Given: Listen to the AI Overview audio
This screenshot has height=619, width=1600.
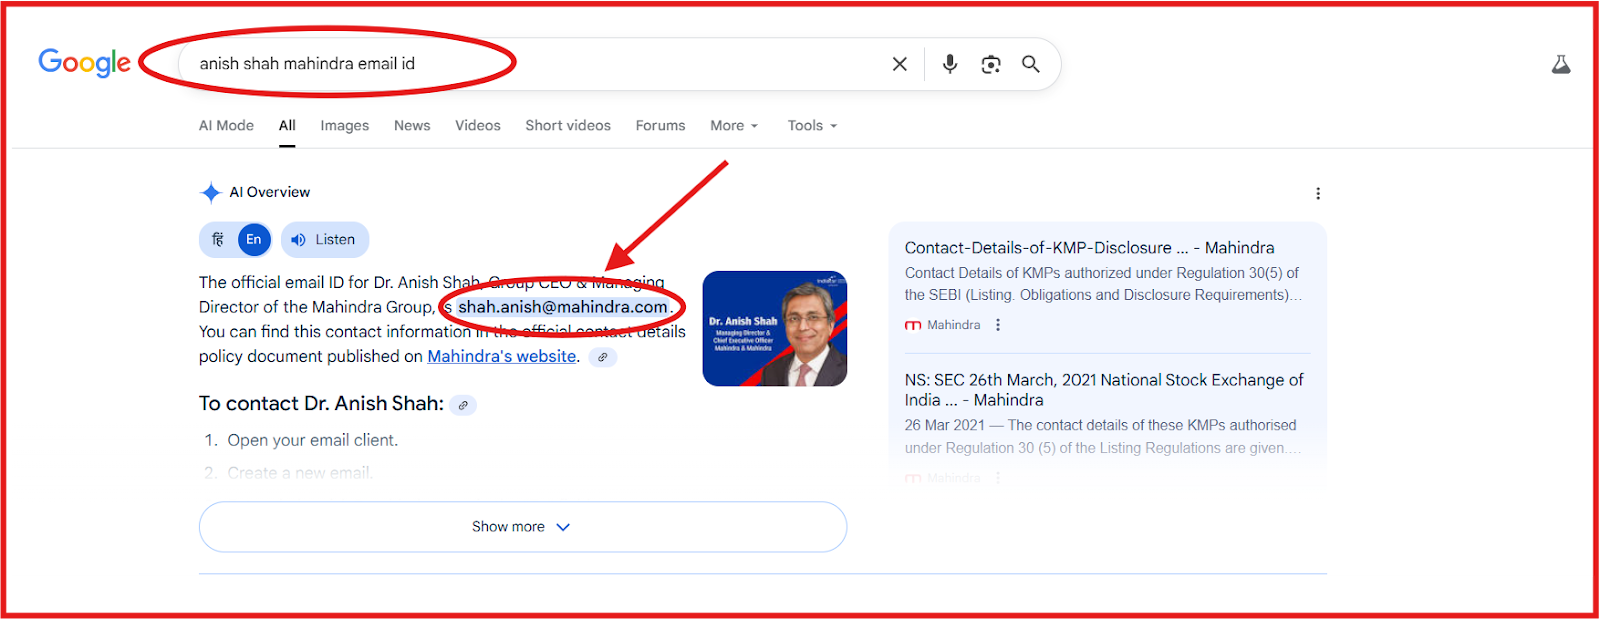Looking at the screenshot, I should coord(325,239).
